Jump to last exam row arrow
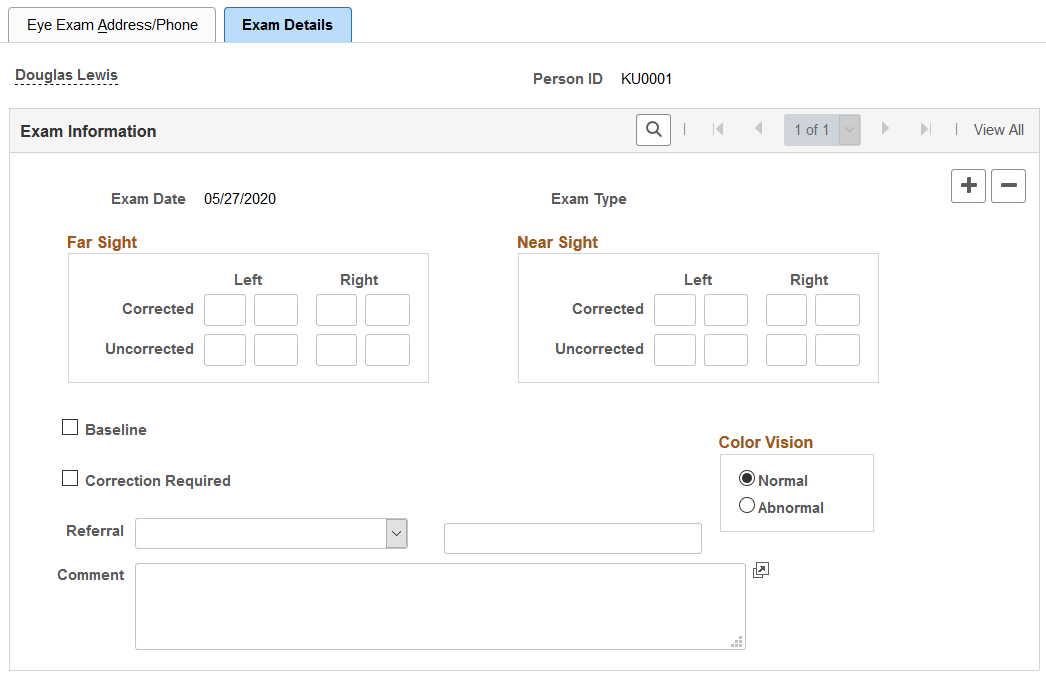 point(925,129)
